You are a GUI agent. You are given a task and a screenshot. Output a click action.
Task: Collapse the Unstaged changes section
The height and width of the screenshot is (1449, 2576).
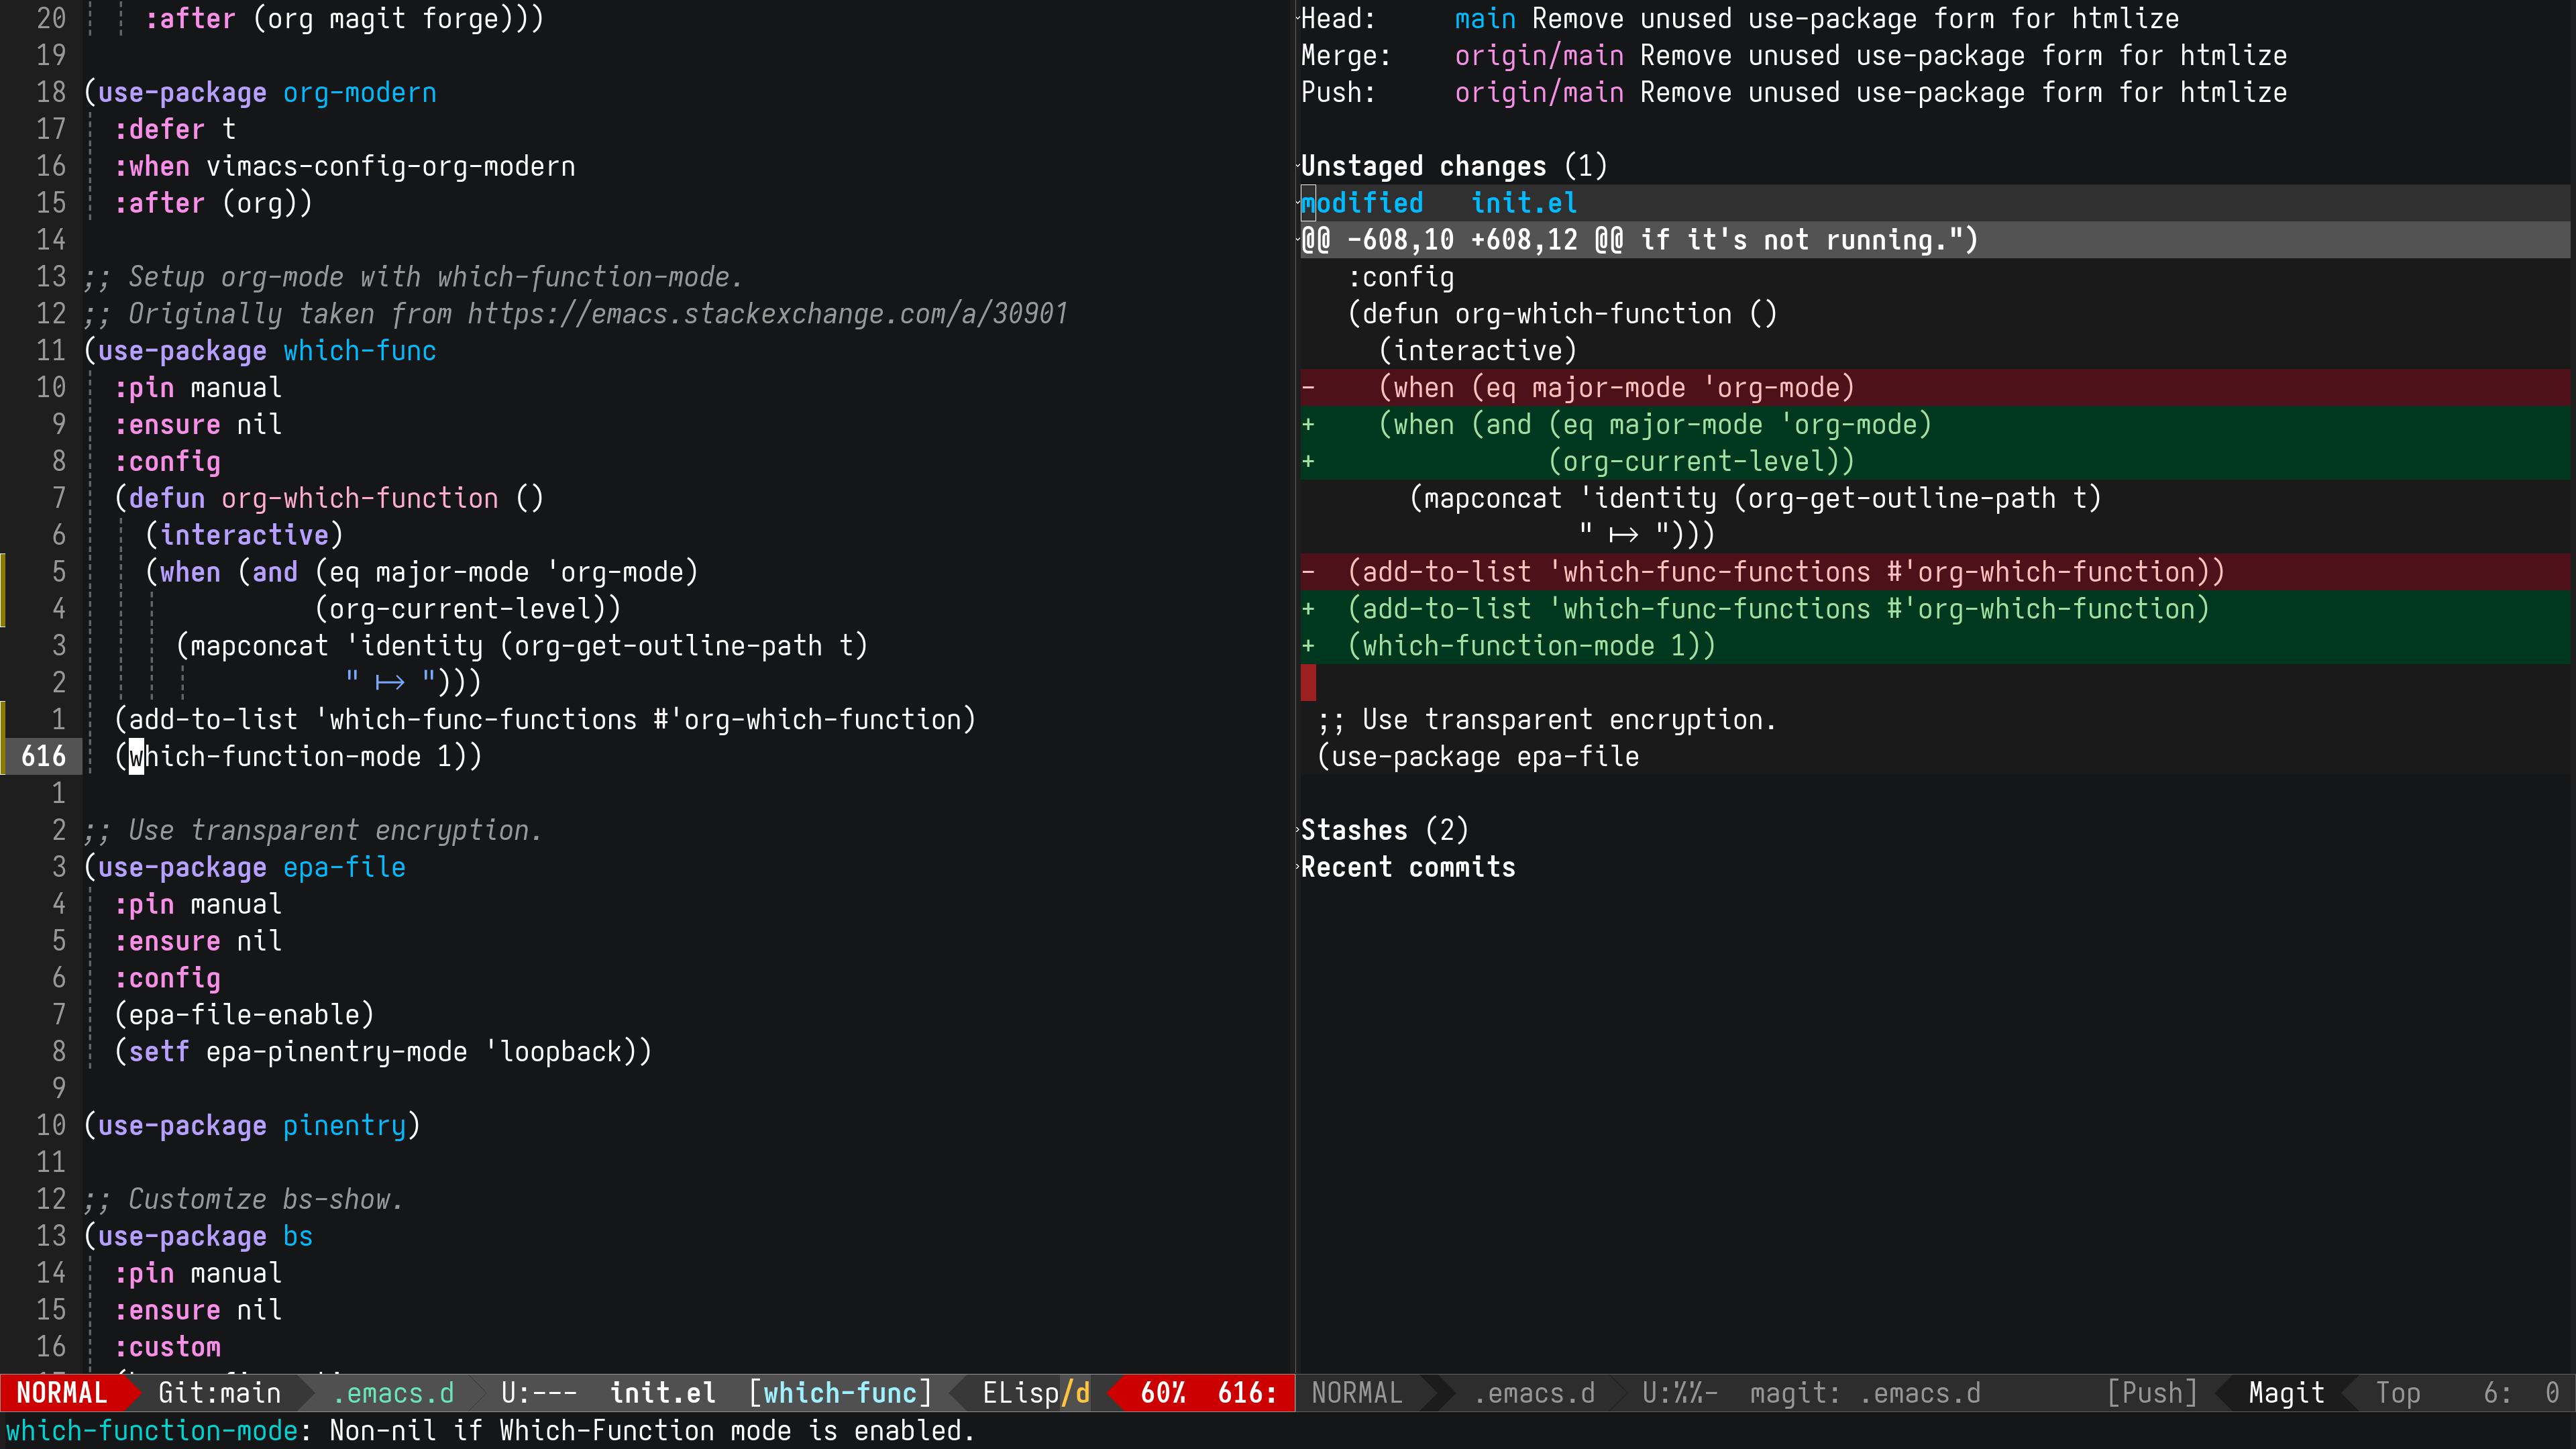click(1453, 166)
